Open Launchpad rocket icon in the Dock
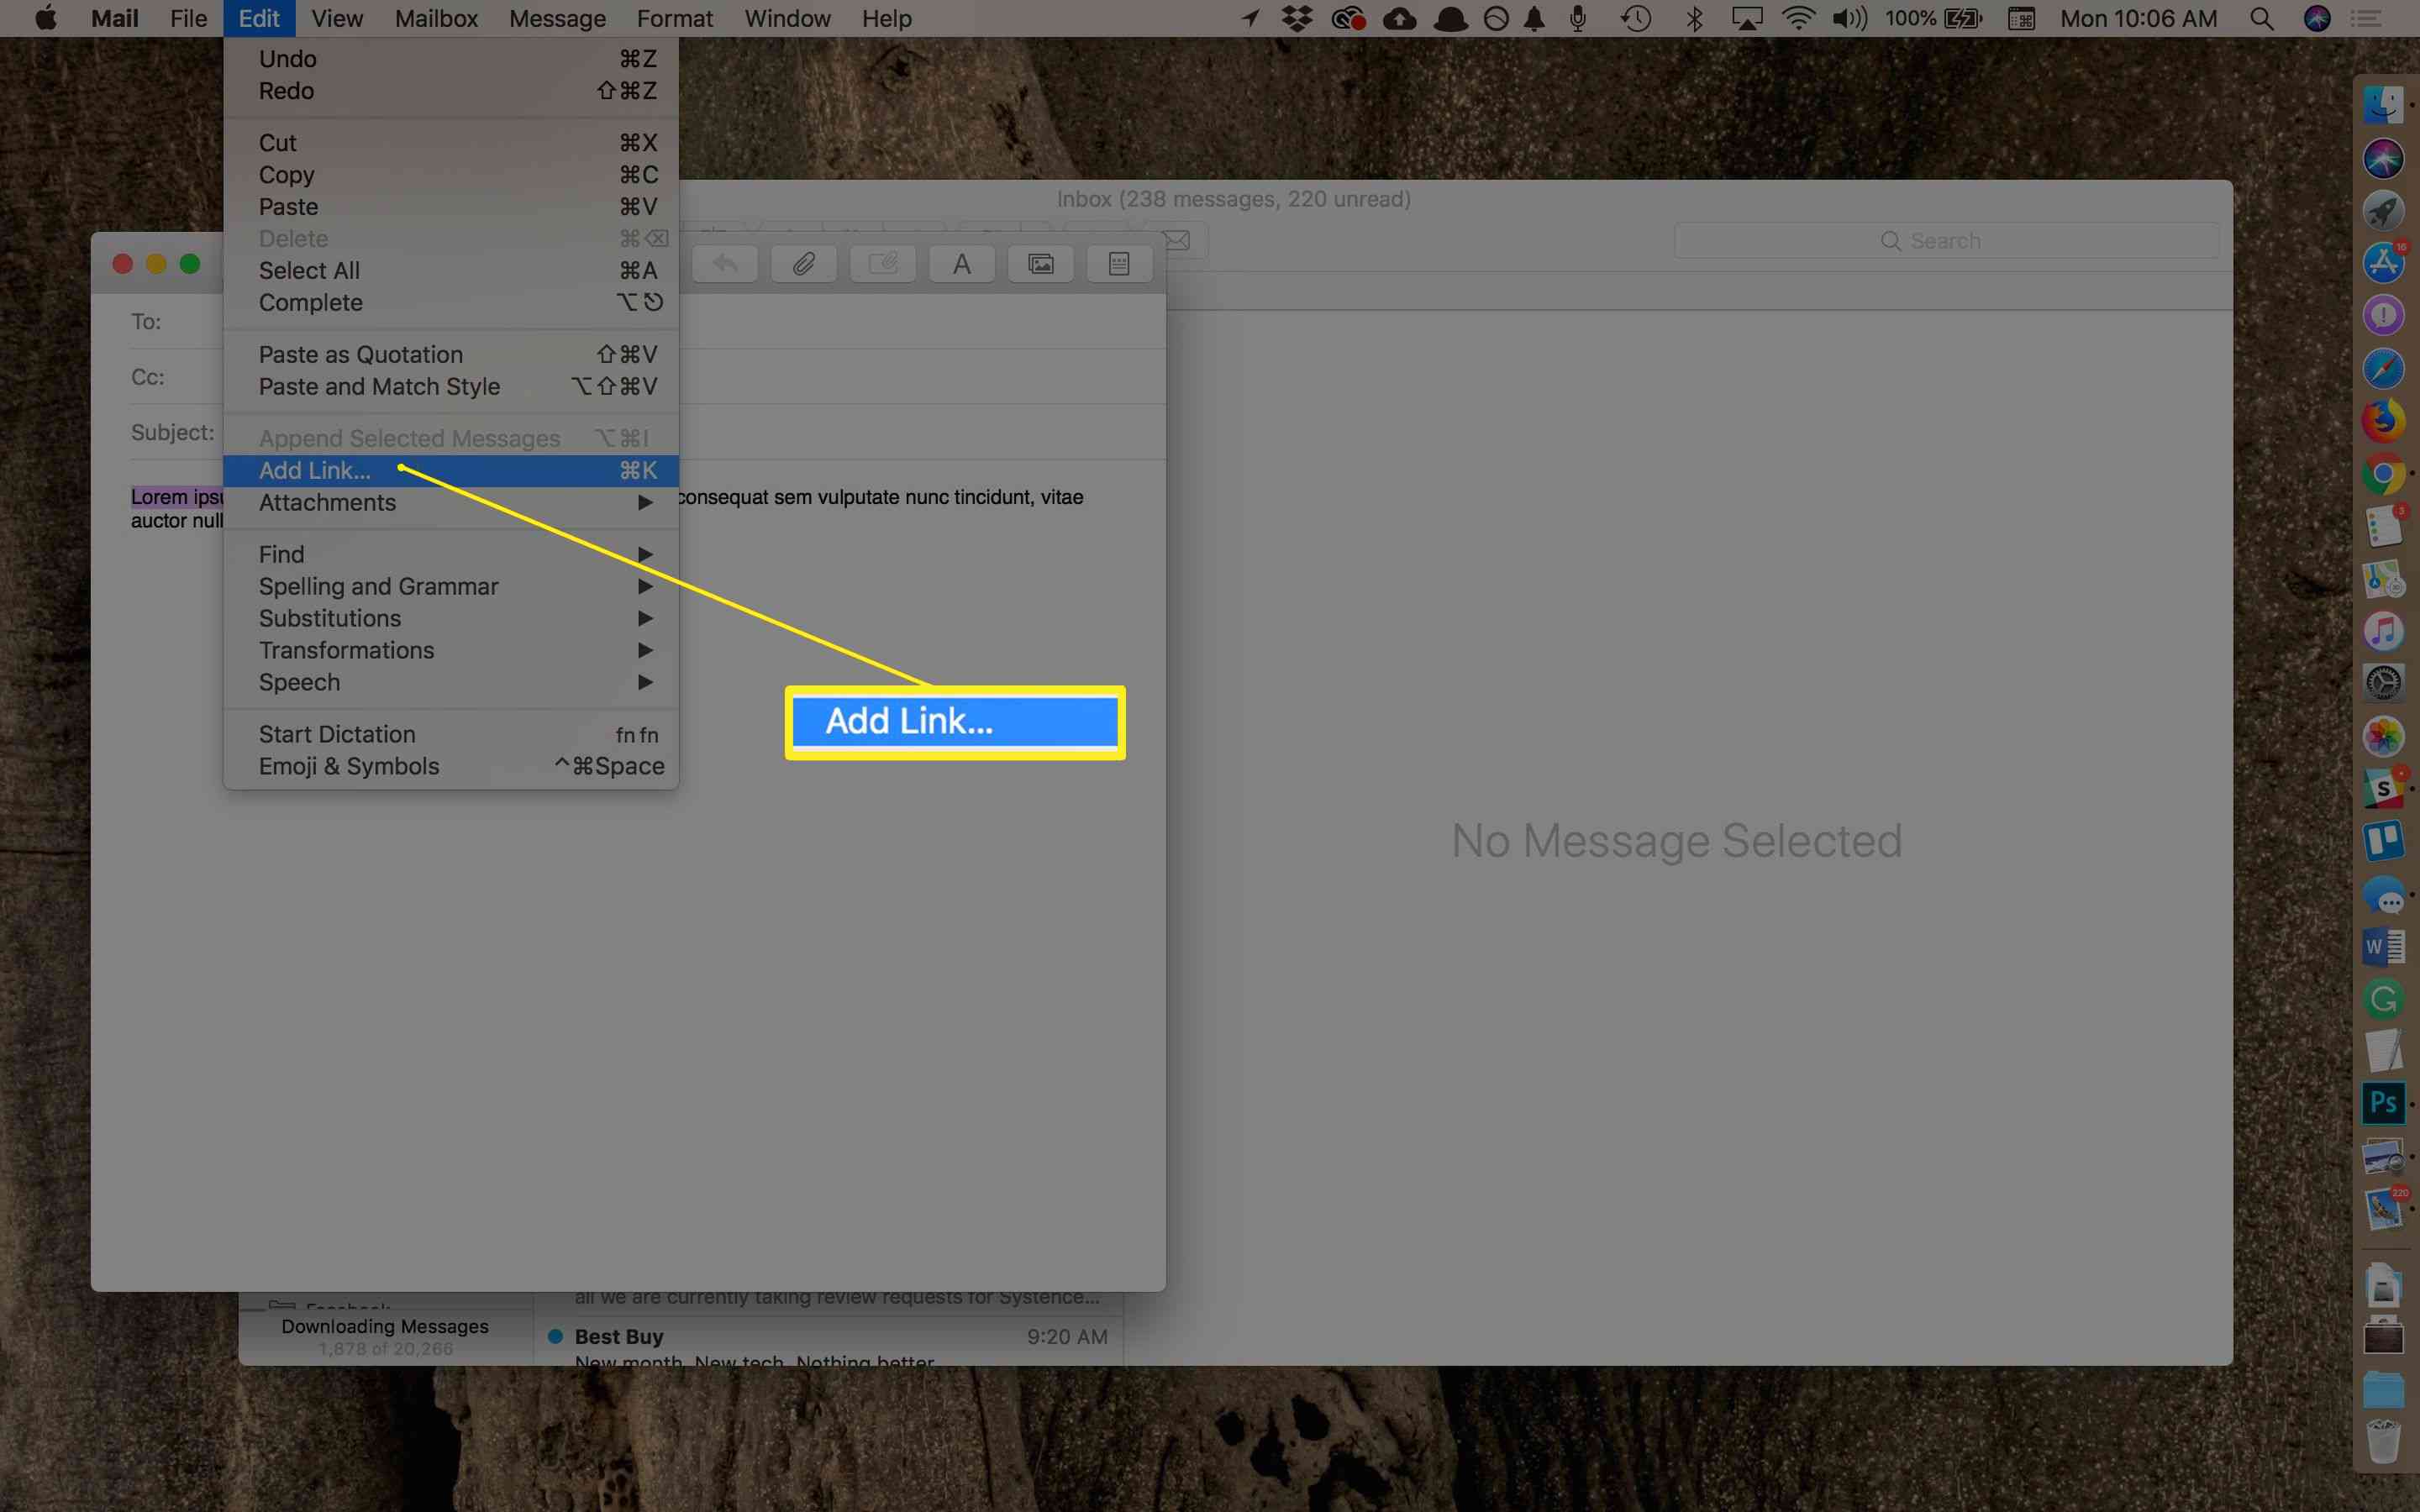This screenshot has width=2420, height=1512. (2383, 211)
